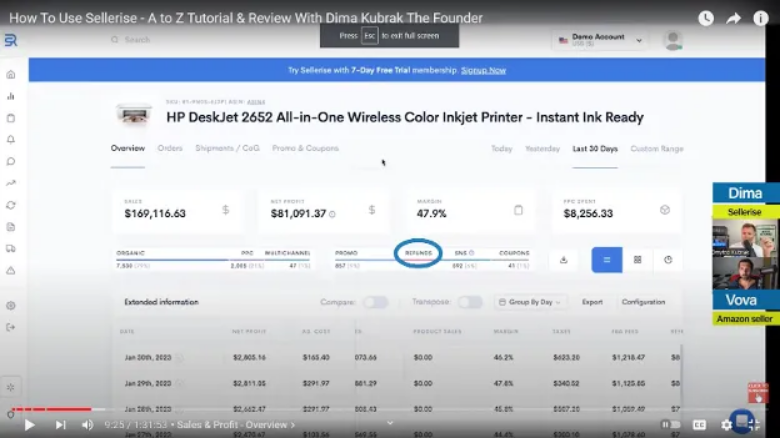Open the Shipments / CoG tab
The height and width of the screenshot is (438, 780).
pyautogui.click(x=227, y=148)
